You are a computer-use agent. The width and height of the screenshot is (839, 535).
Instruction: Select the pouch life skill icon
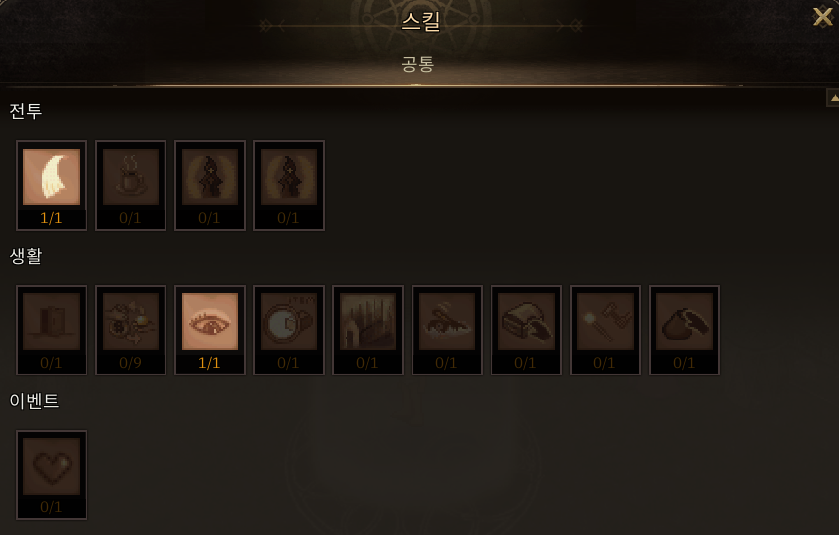coord(684,330)
